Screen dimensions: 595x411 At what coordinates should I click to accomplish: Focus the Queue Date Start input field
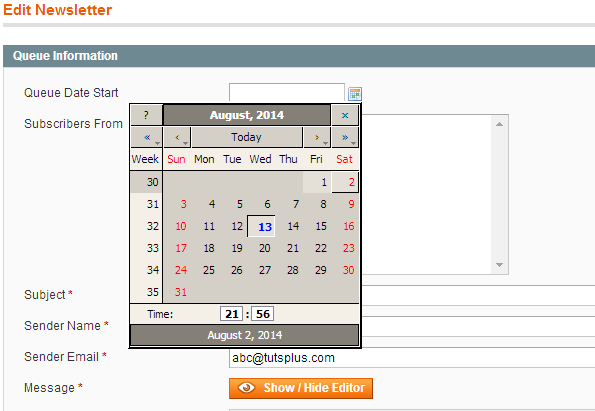[x=287, y=93]
